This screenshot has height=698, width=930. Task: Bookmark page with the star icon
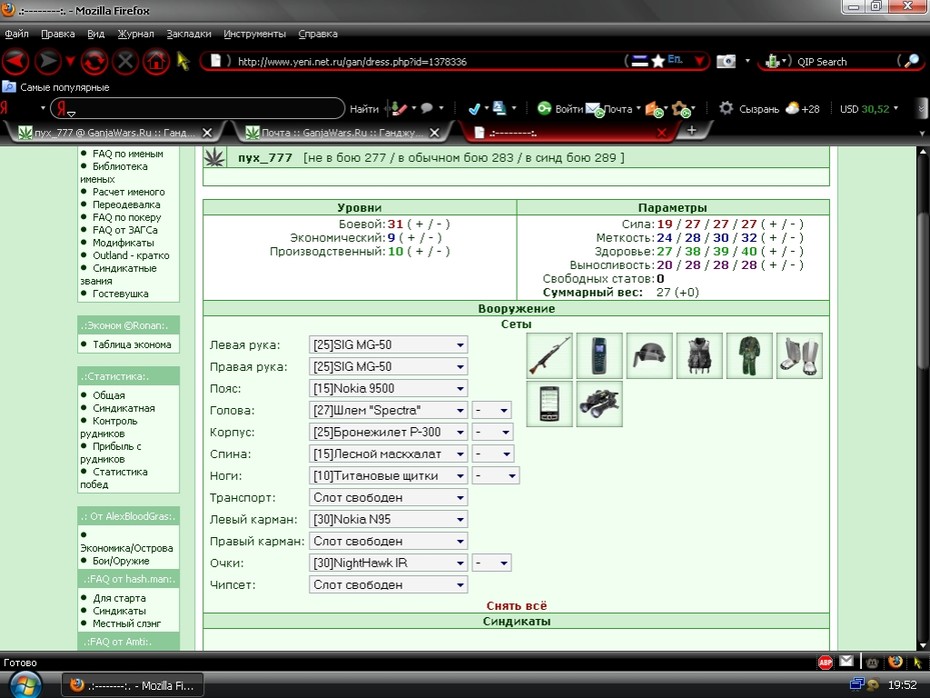658,61
